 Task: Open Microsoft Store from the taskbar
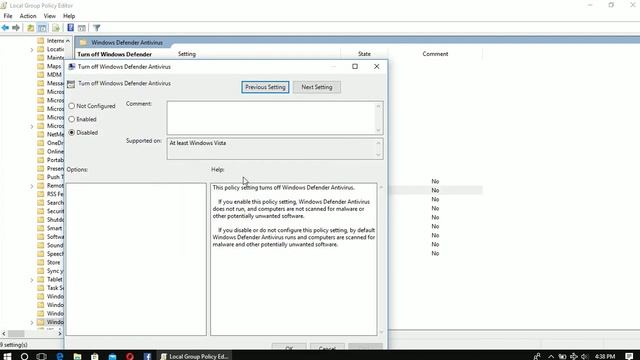(95, 356)
